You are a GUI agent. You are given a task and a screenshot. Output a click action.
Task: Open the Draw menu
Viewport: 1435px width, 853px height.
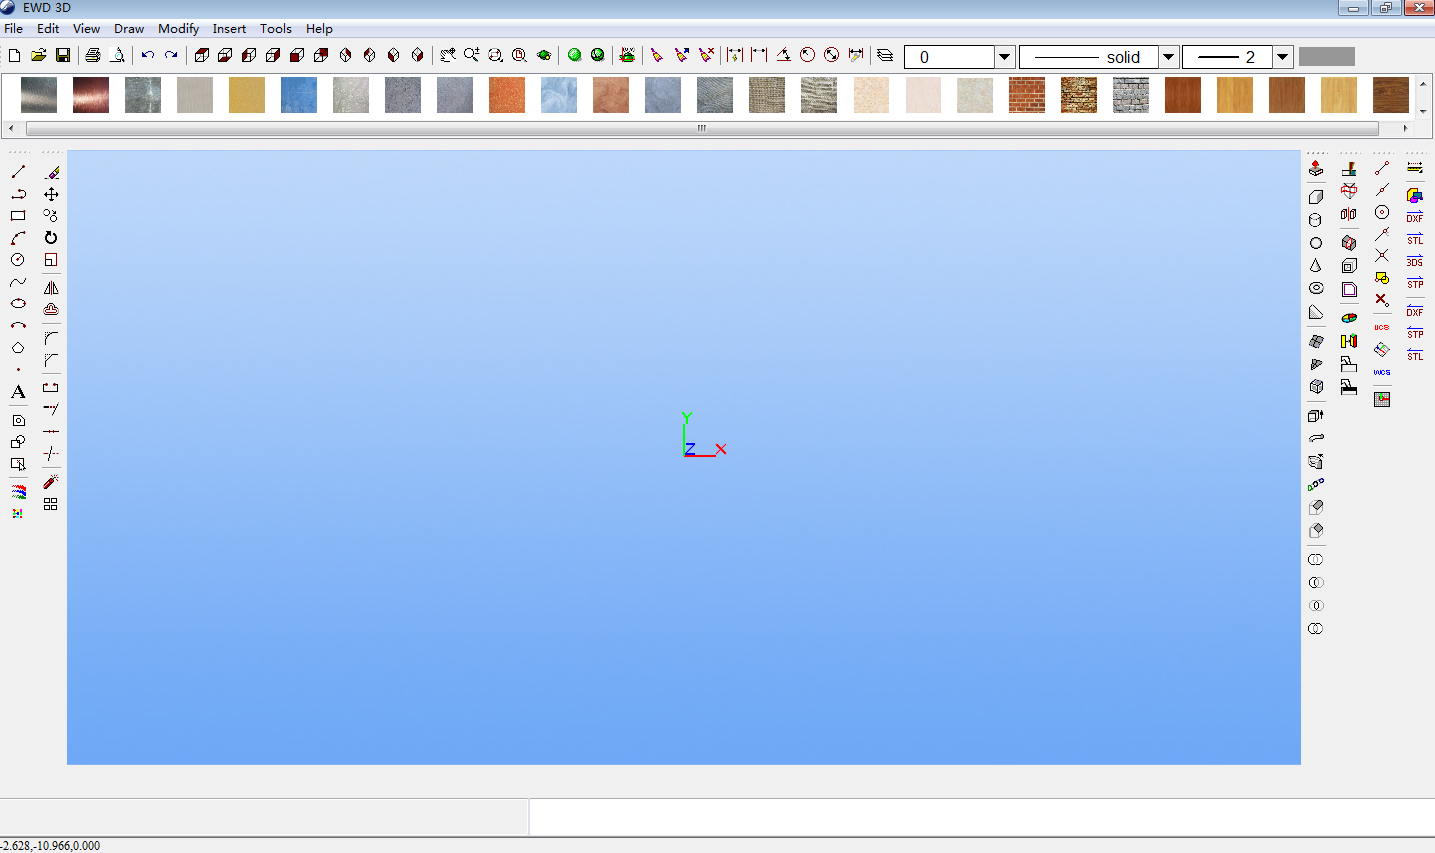128,29
